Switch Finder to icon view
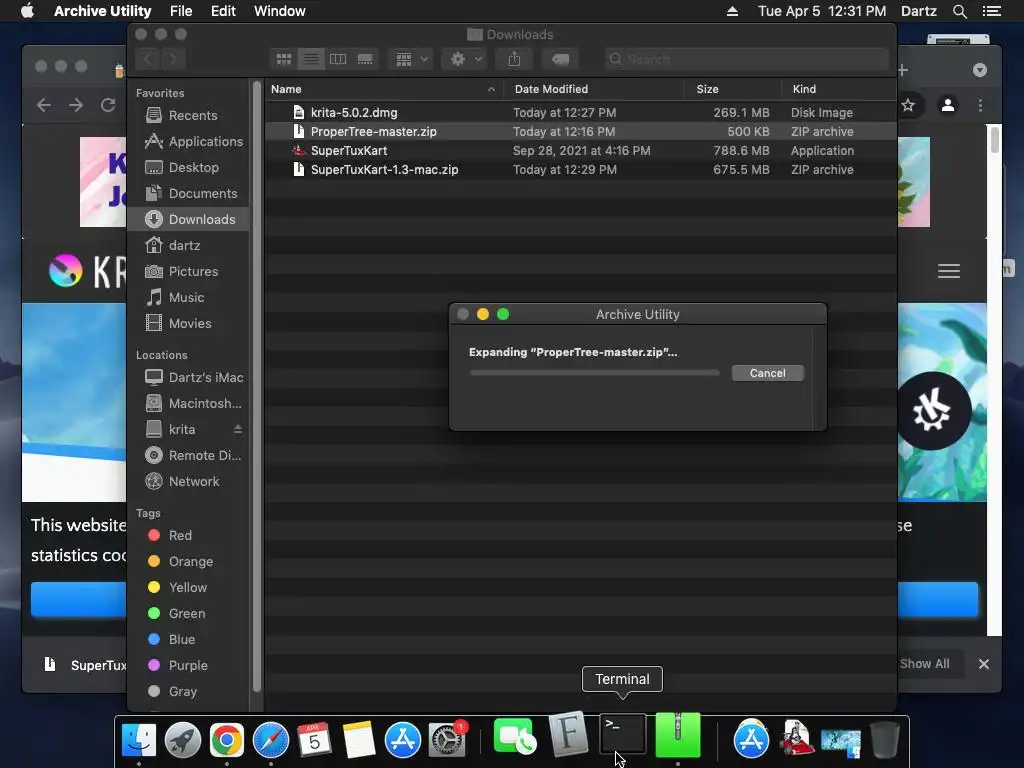The image size is (1024, 768). coord(283,59)
